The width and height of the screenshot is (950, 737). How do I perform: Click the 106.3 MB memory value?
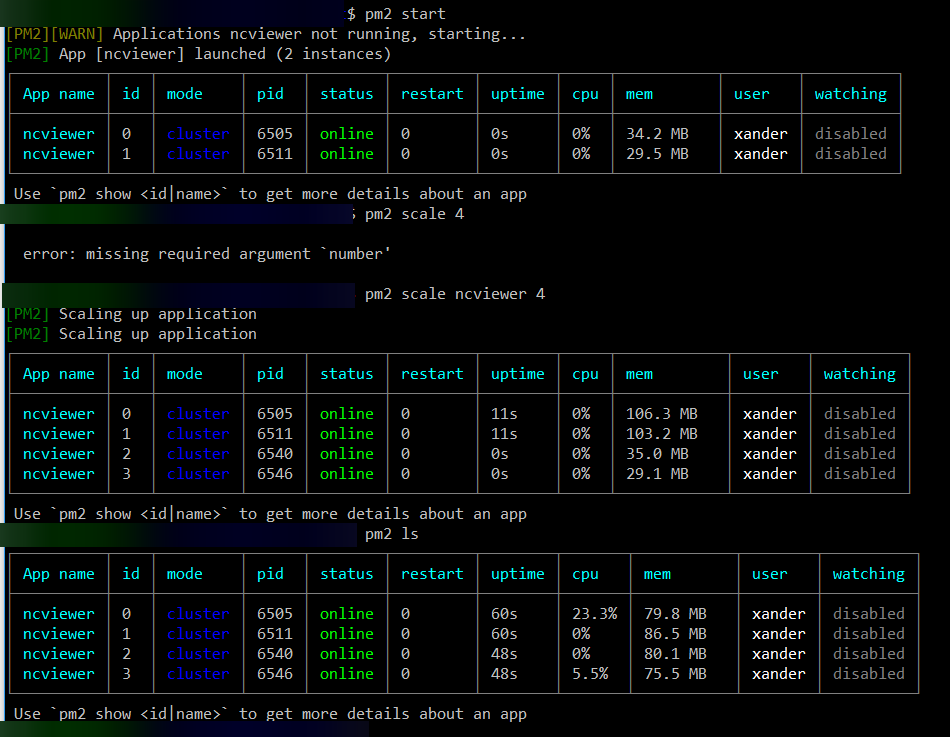[662, 414]
